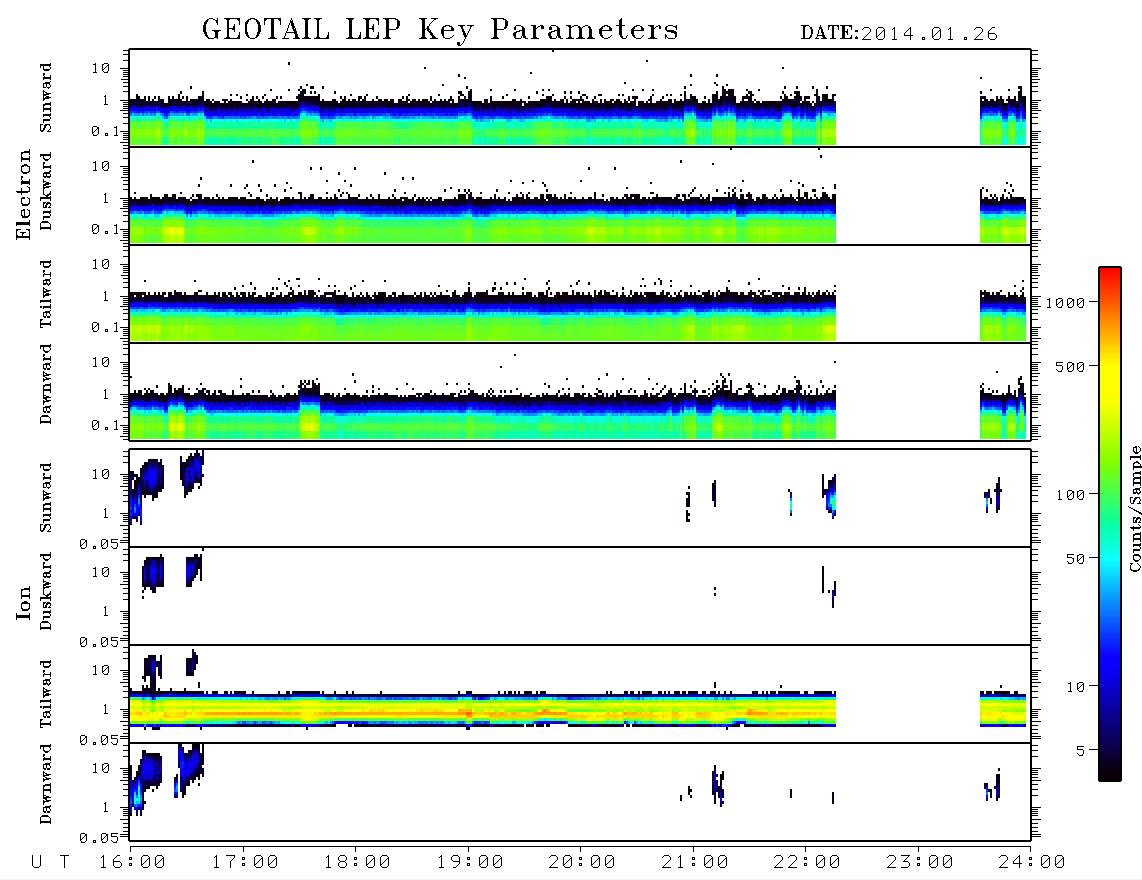Click the "20:00" time tick label
1142x880 pixels.
click(582, 863)
